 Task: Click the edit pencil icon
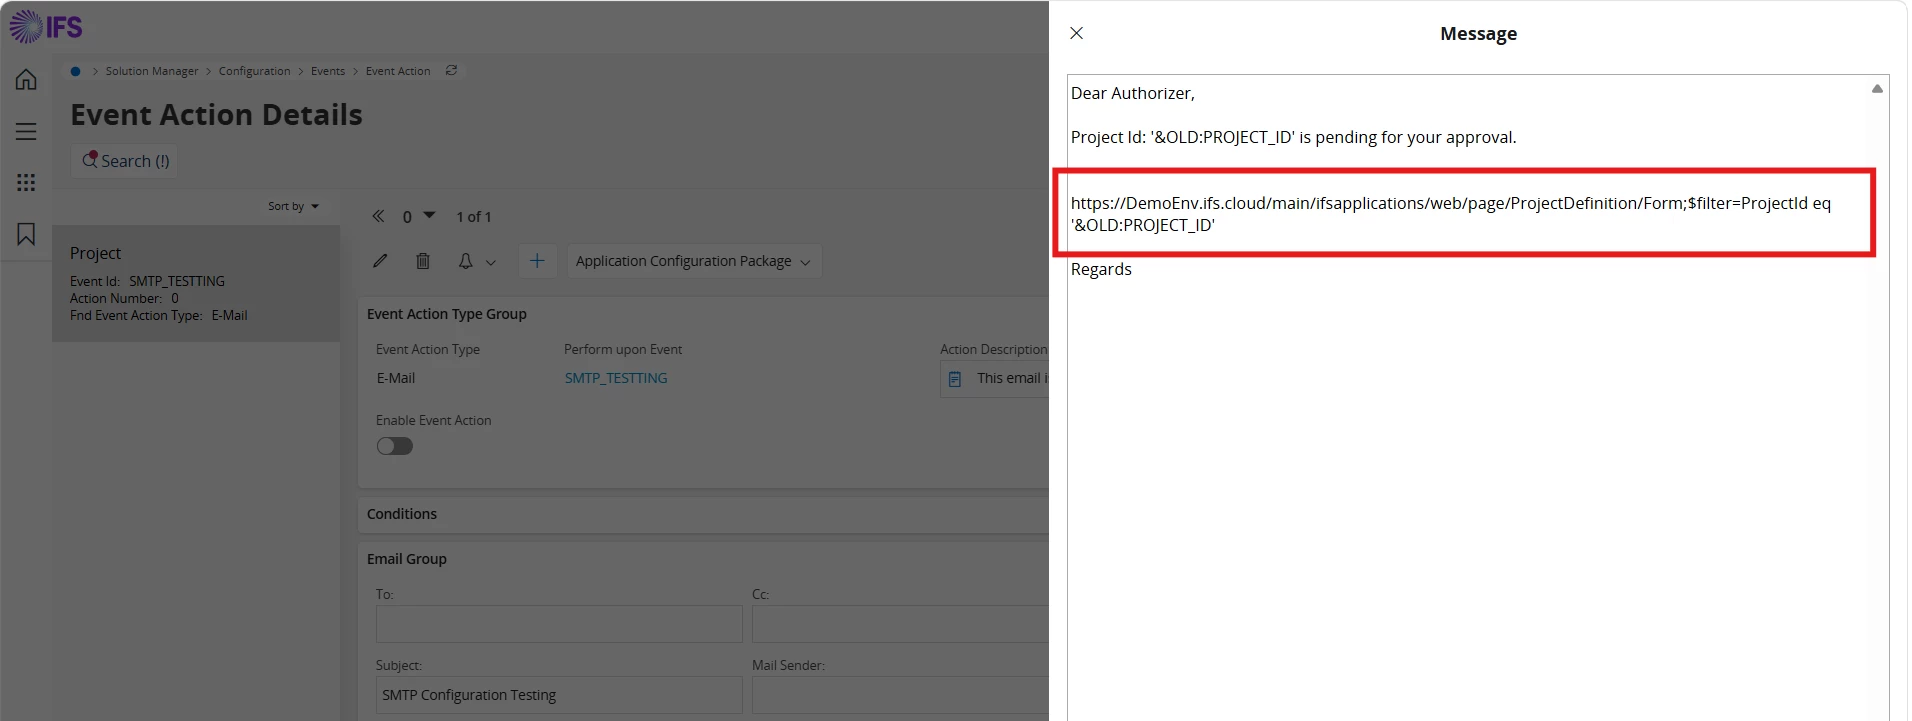coord(380,261)
